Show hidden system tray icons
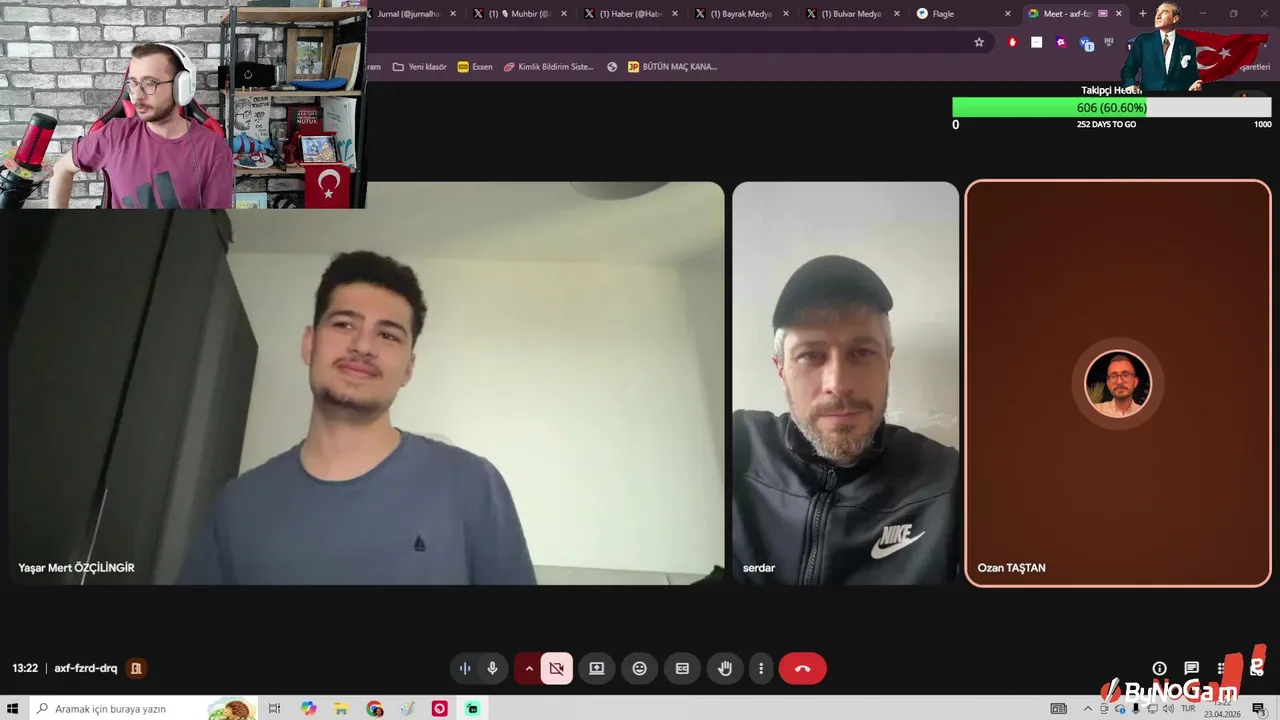 coord(1088,709)
